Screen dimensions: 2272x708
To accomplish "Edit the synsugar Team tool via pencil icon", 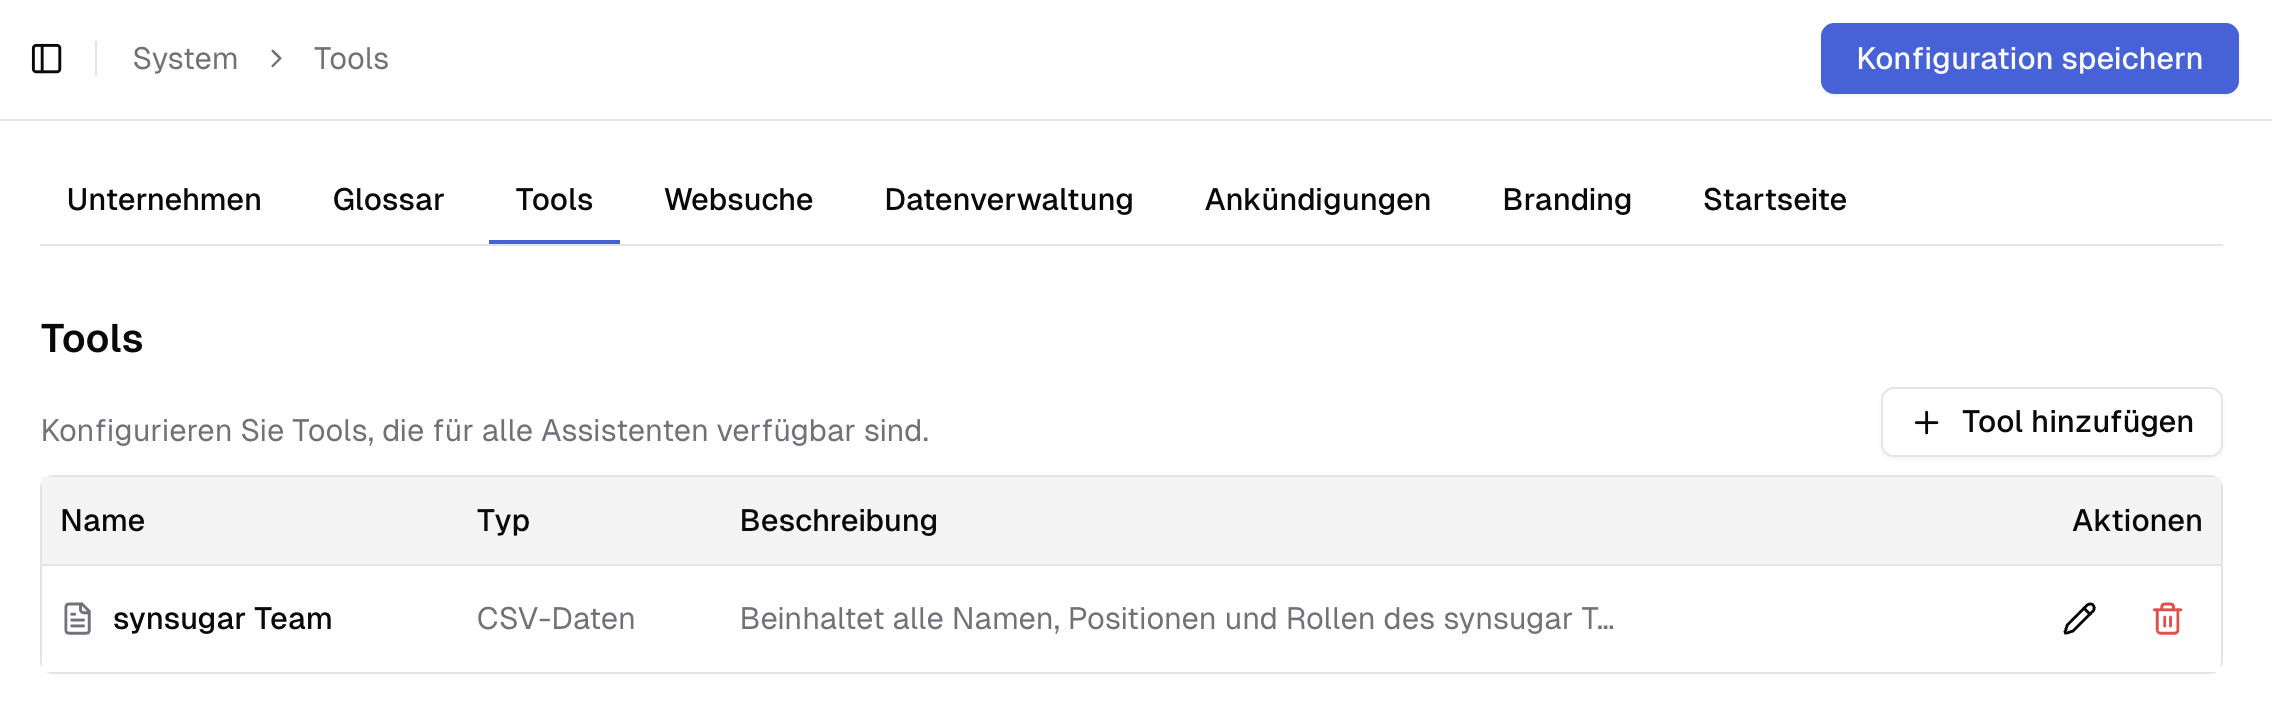I will 2079,618.
